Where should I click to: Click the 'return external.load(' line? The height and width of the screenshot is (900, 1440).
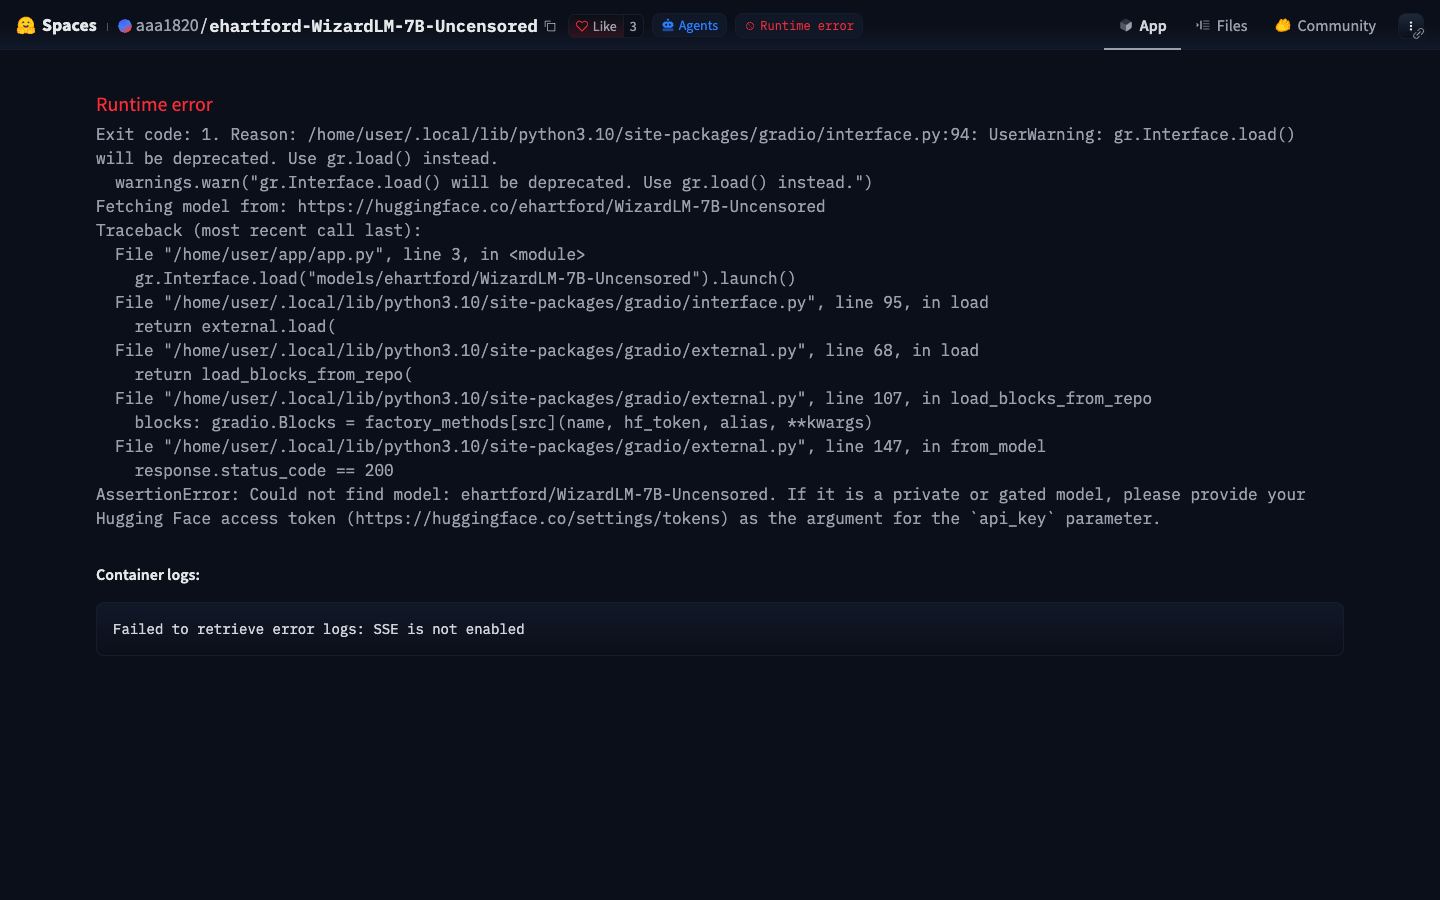coord(235,326)
